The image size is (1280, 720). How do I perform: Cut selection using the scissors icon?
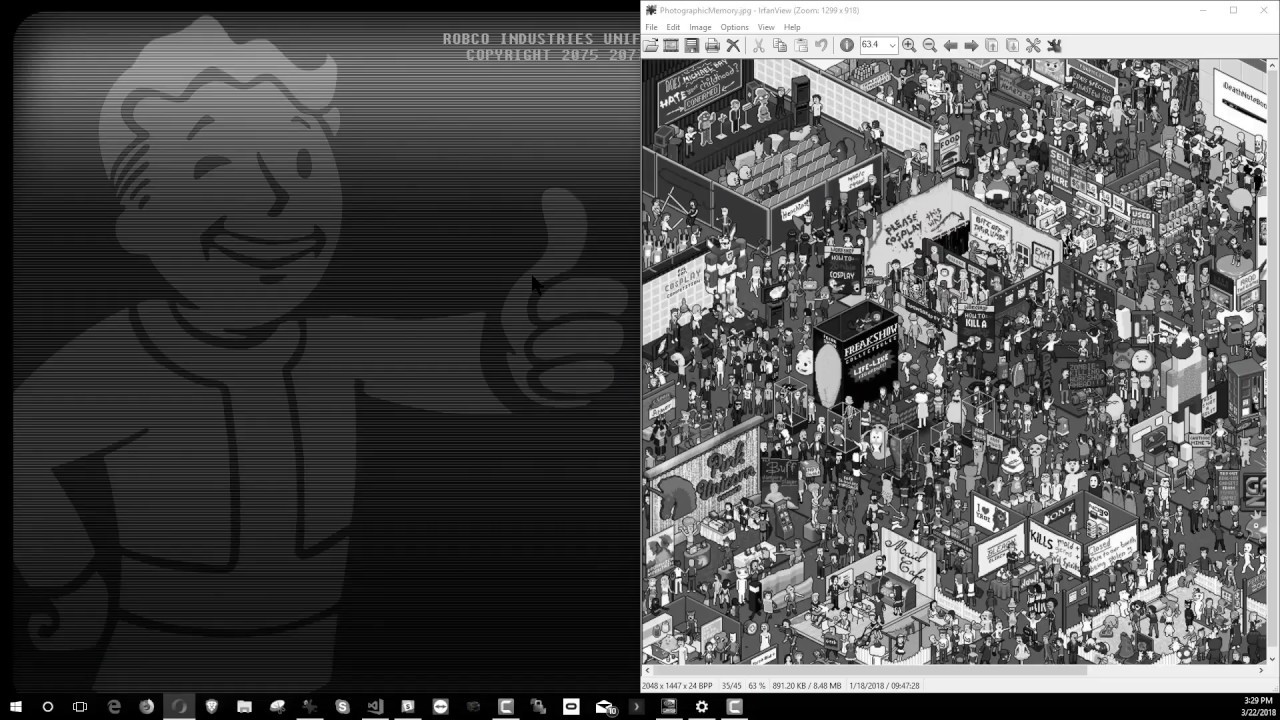[x=758, y=45]
